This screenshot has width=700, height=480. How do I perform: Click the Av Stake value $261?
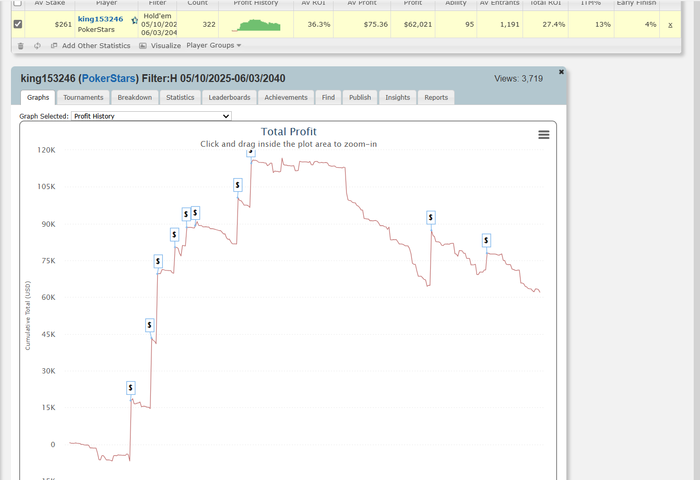tap(63, 25)
